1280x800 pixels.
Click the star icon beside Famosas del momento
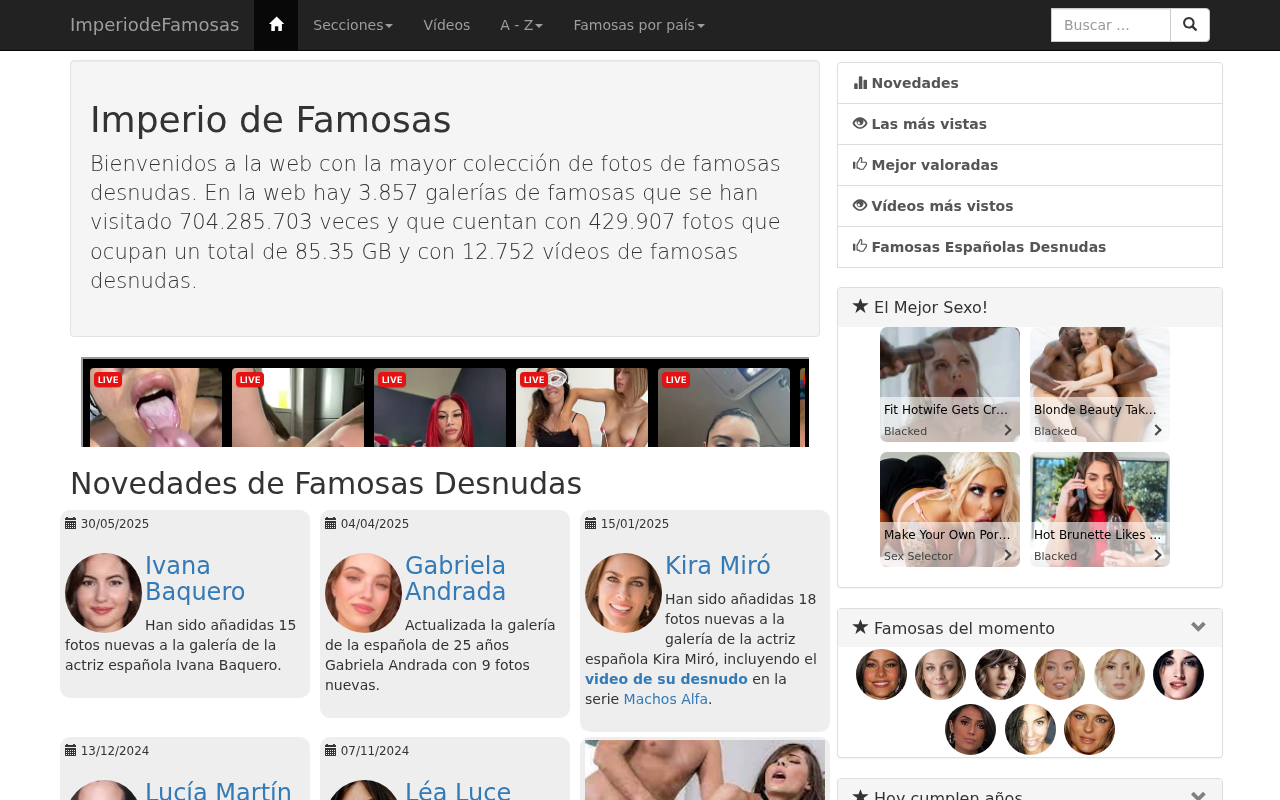[860, 627]
